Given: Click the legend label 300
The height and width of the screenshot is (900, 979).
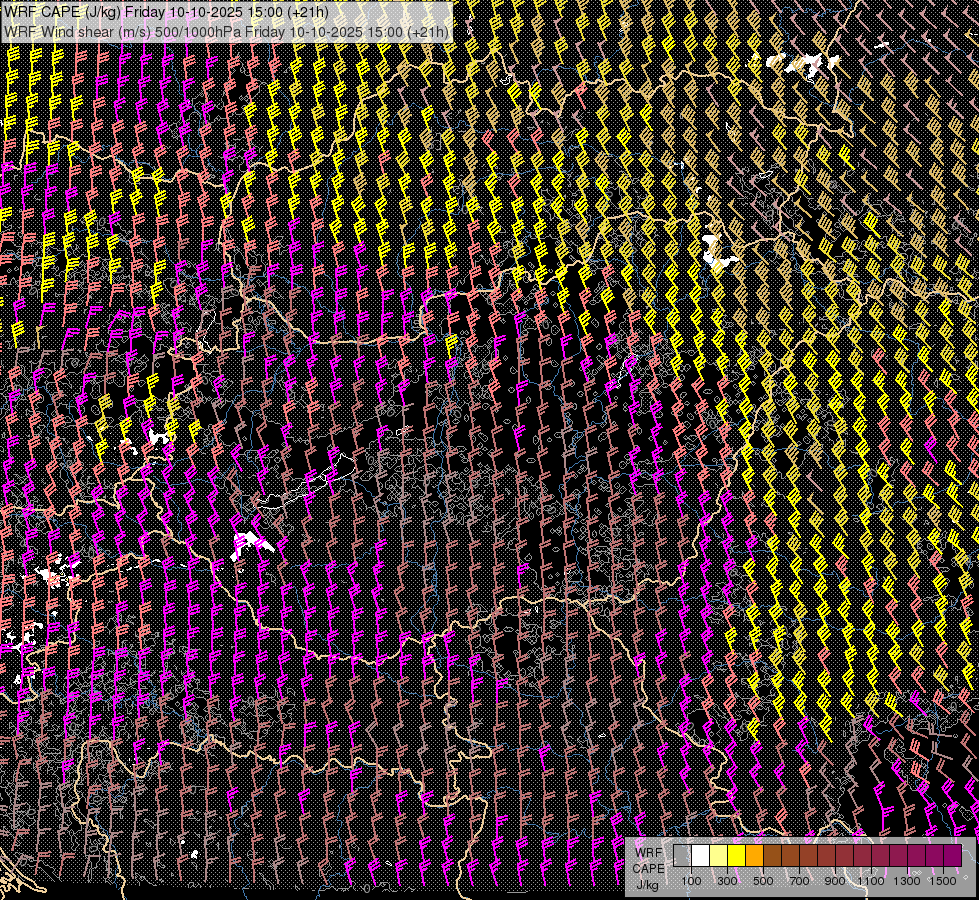Looking at the screenshot, I should click(727, 881).
